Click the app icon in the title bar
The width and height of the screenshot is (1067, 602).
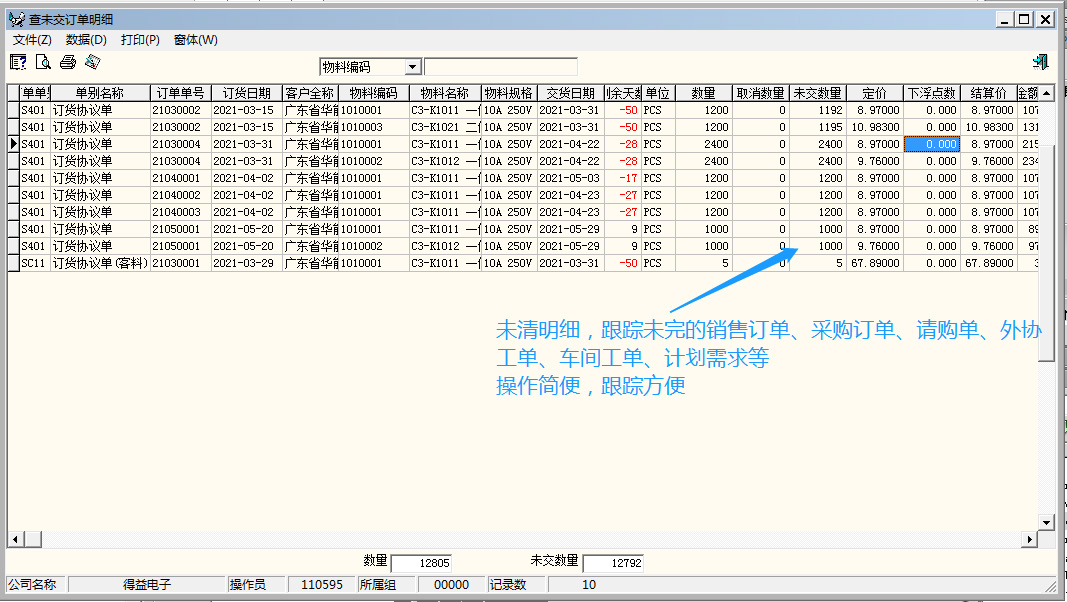pyautogui.click(x=16, y=19)
